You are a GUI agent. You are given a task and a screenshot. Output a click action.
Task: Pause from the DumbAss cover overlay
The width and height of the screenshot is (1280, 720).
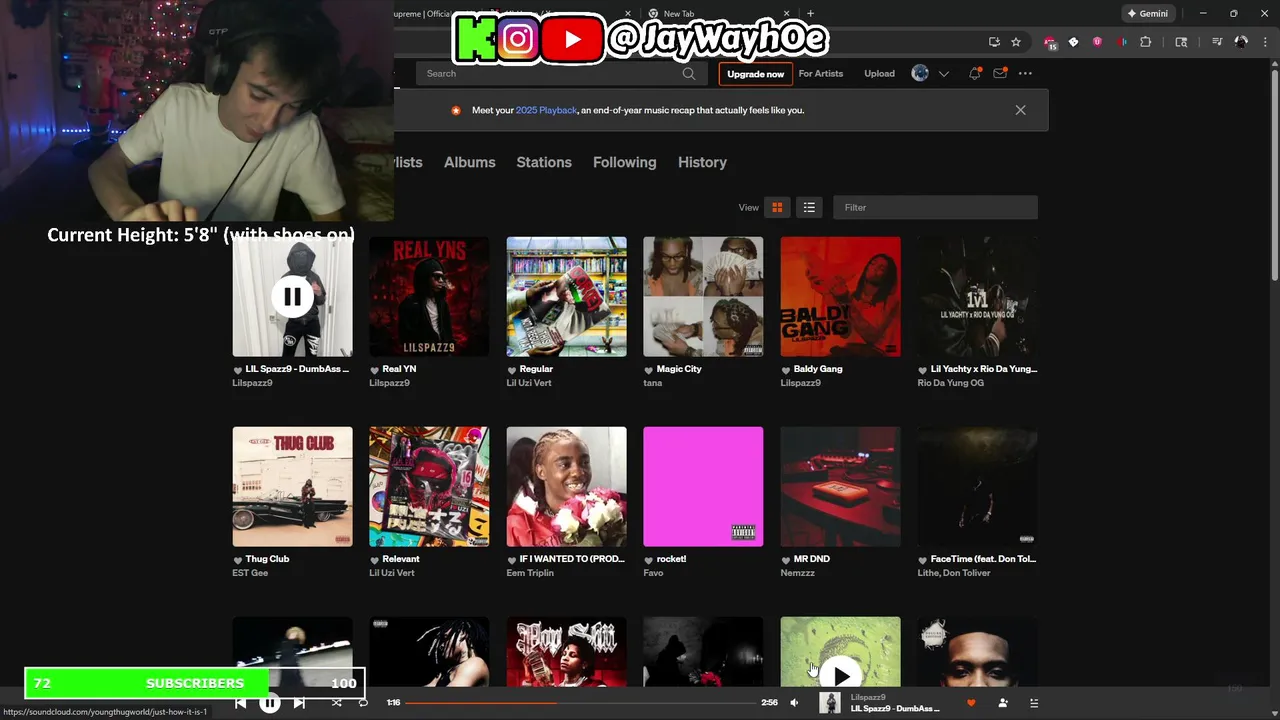pyautogui.click(x=292, y=297)
